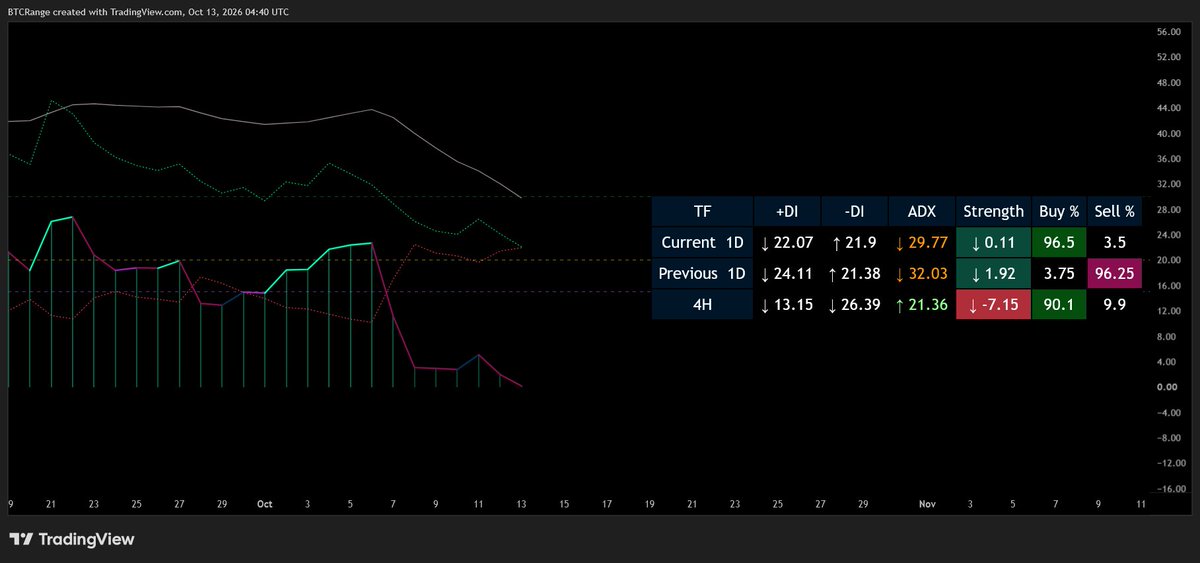
Task: Click the TradingView logo in the corner
Action: click(x=71, y=540)
